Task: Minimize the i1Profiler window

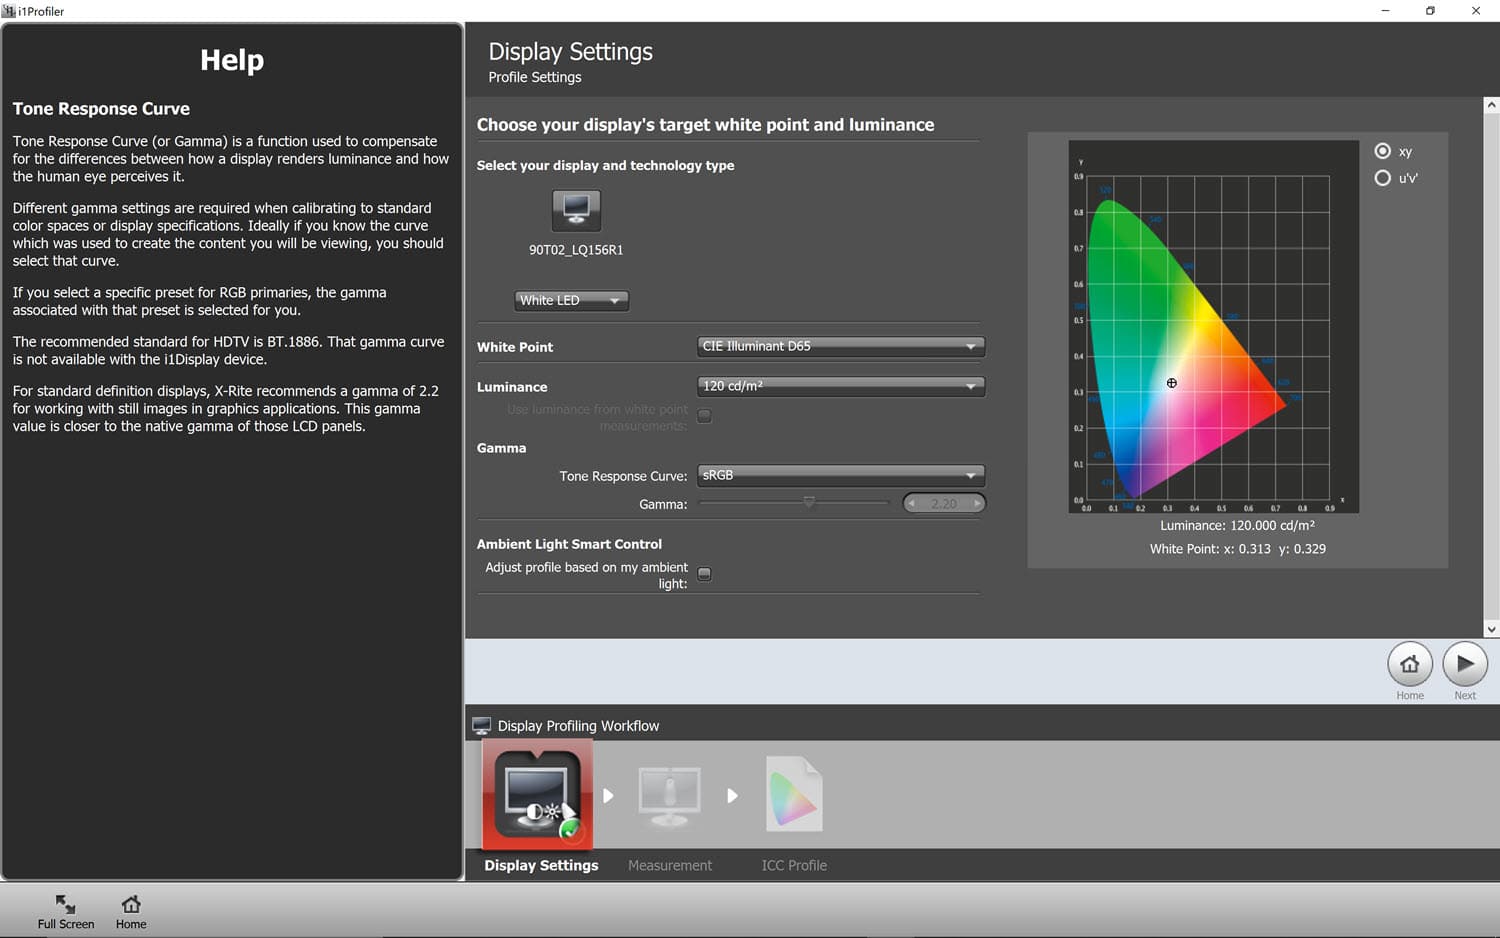Action: (x=1385, y=11)
